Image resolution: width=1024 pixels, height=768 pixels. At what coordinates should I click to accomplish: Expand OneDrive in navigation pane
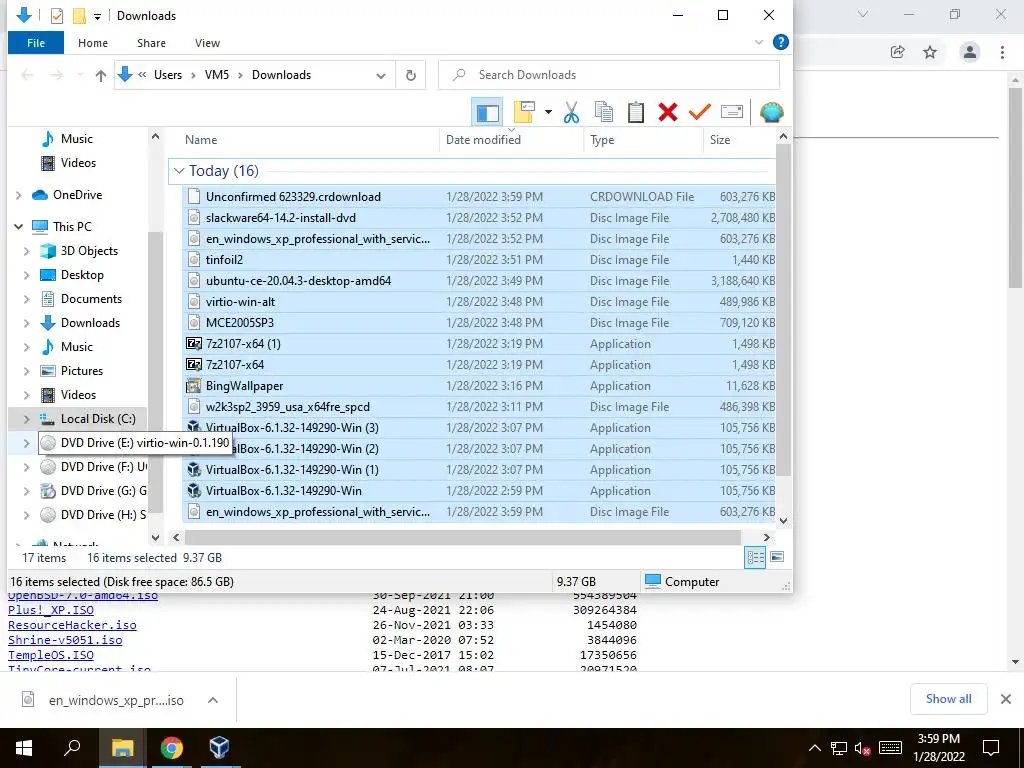point(18,195)
